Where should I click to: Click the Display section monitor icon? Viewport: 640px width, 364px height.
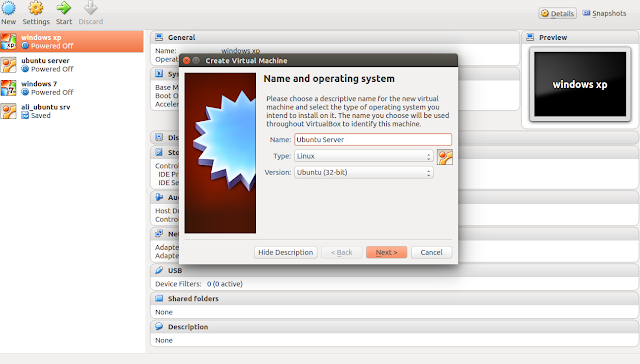click(159, 138)
